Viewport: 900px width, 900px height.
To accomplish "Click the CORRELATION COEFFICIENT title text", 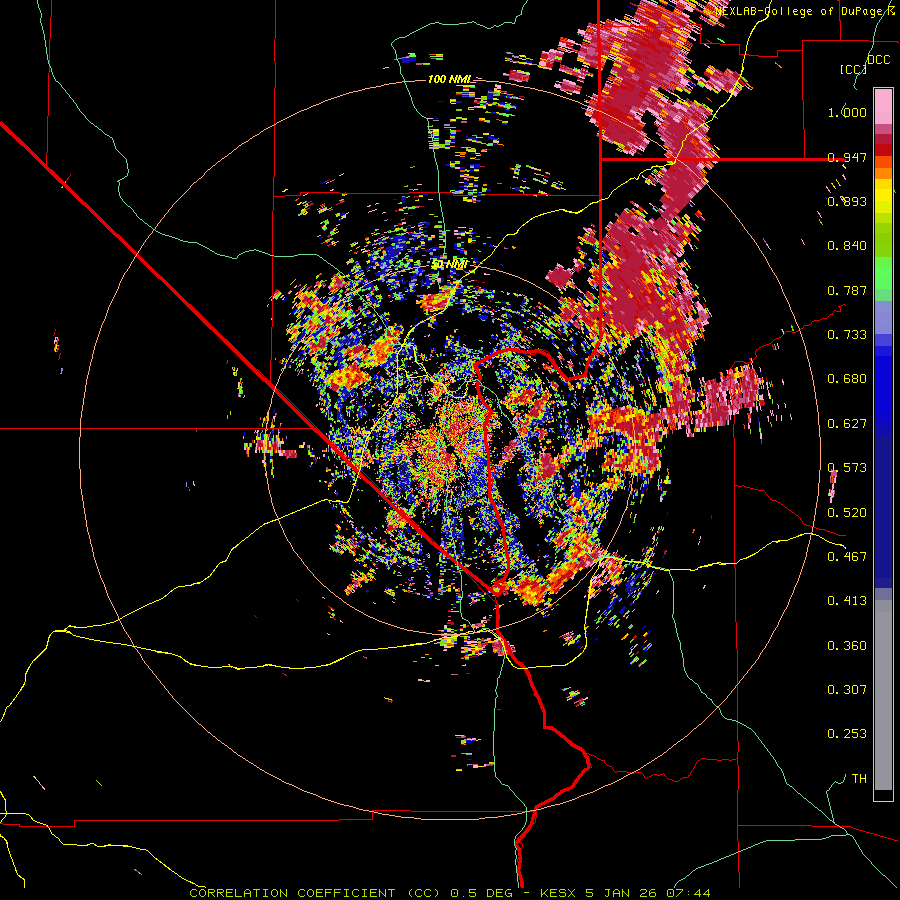I will [x=292, y=893].
